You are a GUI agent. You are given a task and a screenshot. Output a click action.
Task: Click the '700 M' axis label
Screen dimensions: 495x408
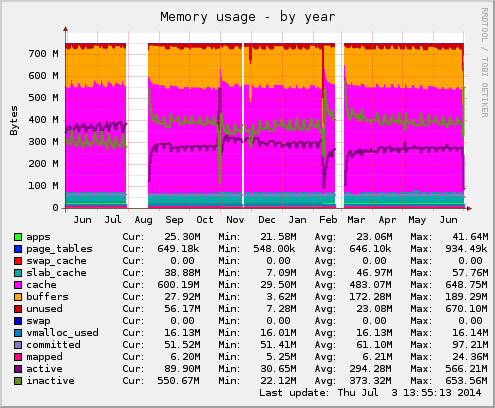(43, 54)
